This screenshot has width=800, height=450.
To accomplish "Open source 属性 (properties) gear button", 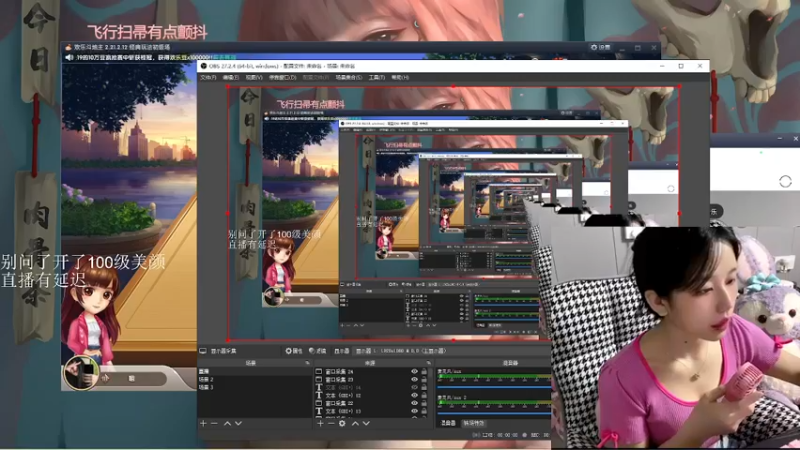I will 293,351.
